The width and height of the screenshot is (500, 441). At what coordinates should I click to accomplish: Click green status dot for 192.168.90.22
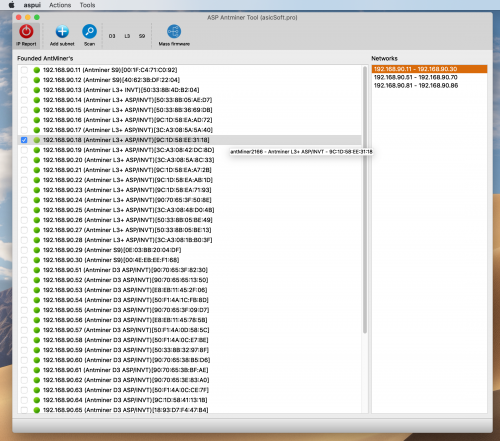[x=37, y=180]
